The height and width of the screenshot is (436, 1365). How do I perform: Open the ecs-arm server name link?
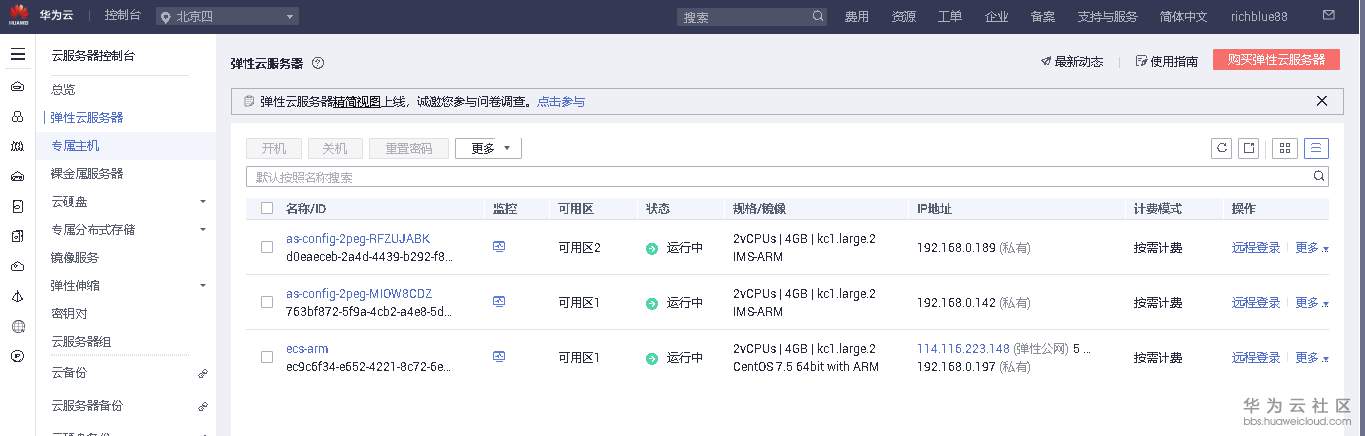point(307,349)
